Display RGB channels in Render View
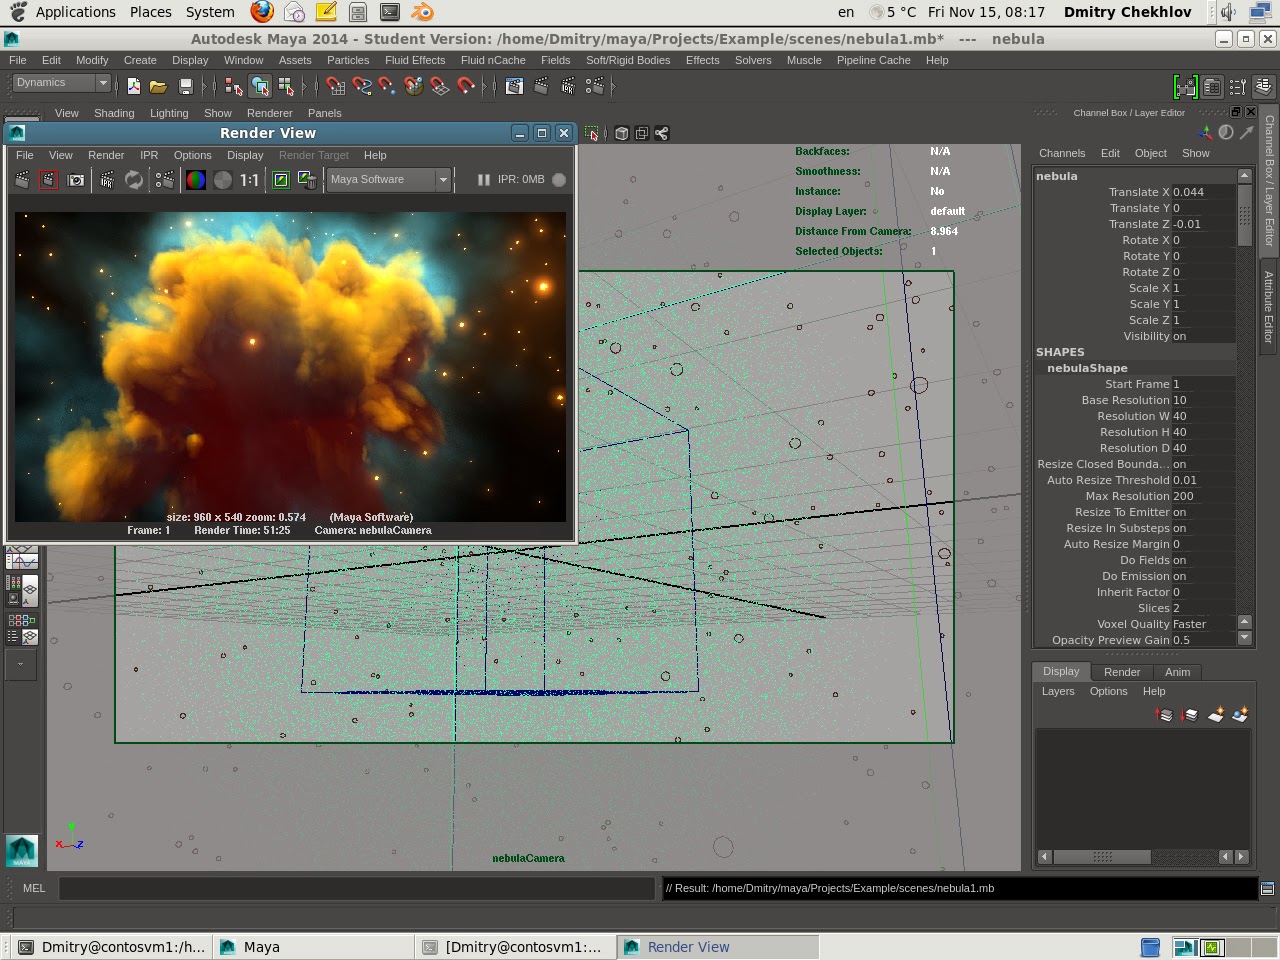This screenshot has height=960, width=1280. (x=196, y=180)
